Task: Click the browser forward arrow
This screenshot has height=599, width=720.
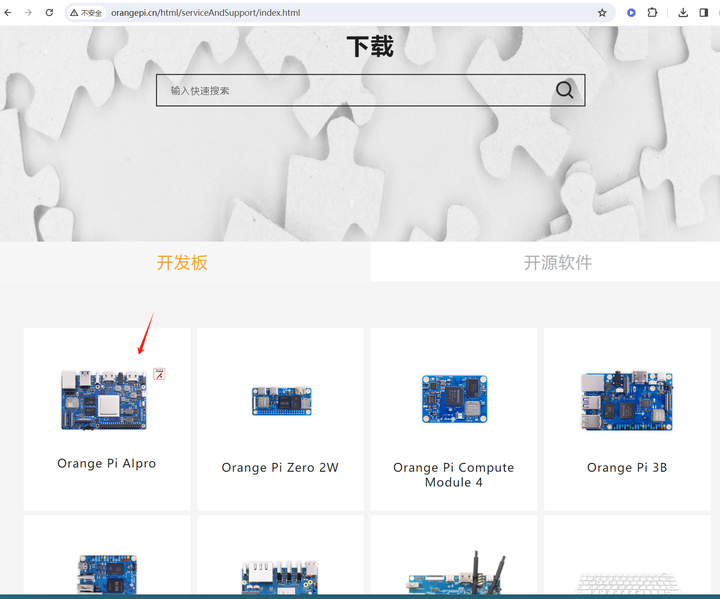Action: tap(28, 12)
